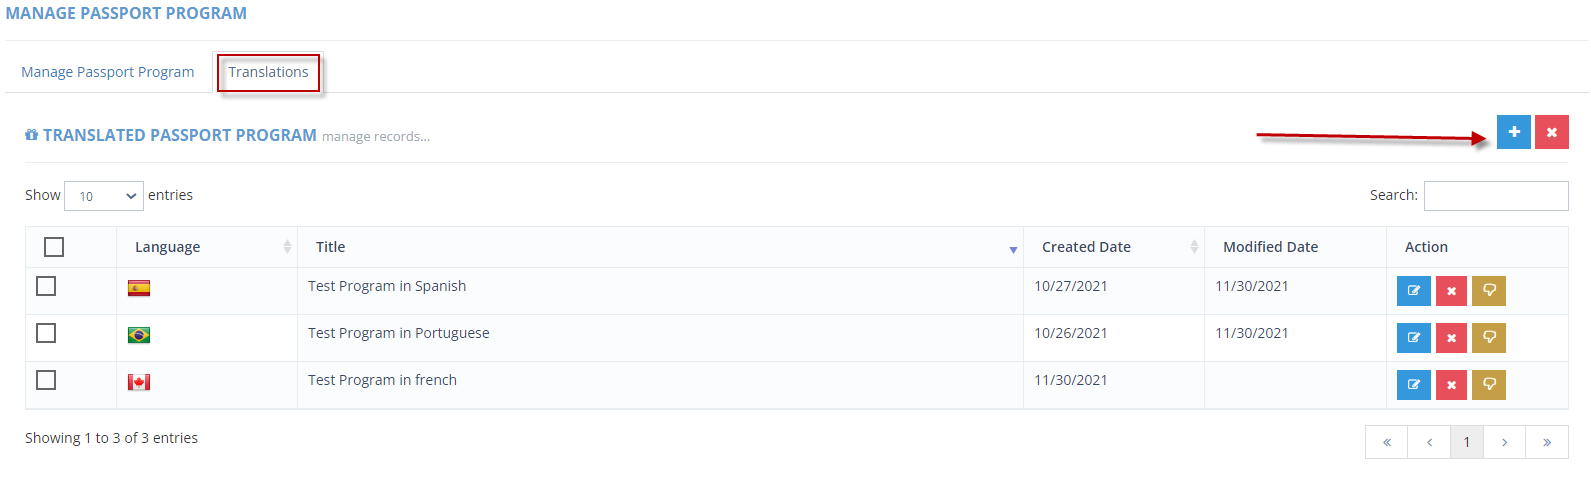Screen dimensions: 1591x494
Task: Click the red delete selected records button
Action: coord(1551,132)
